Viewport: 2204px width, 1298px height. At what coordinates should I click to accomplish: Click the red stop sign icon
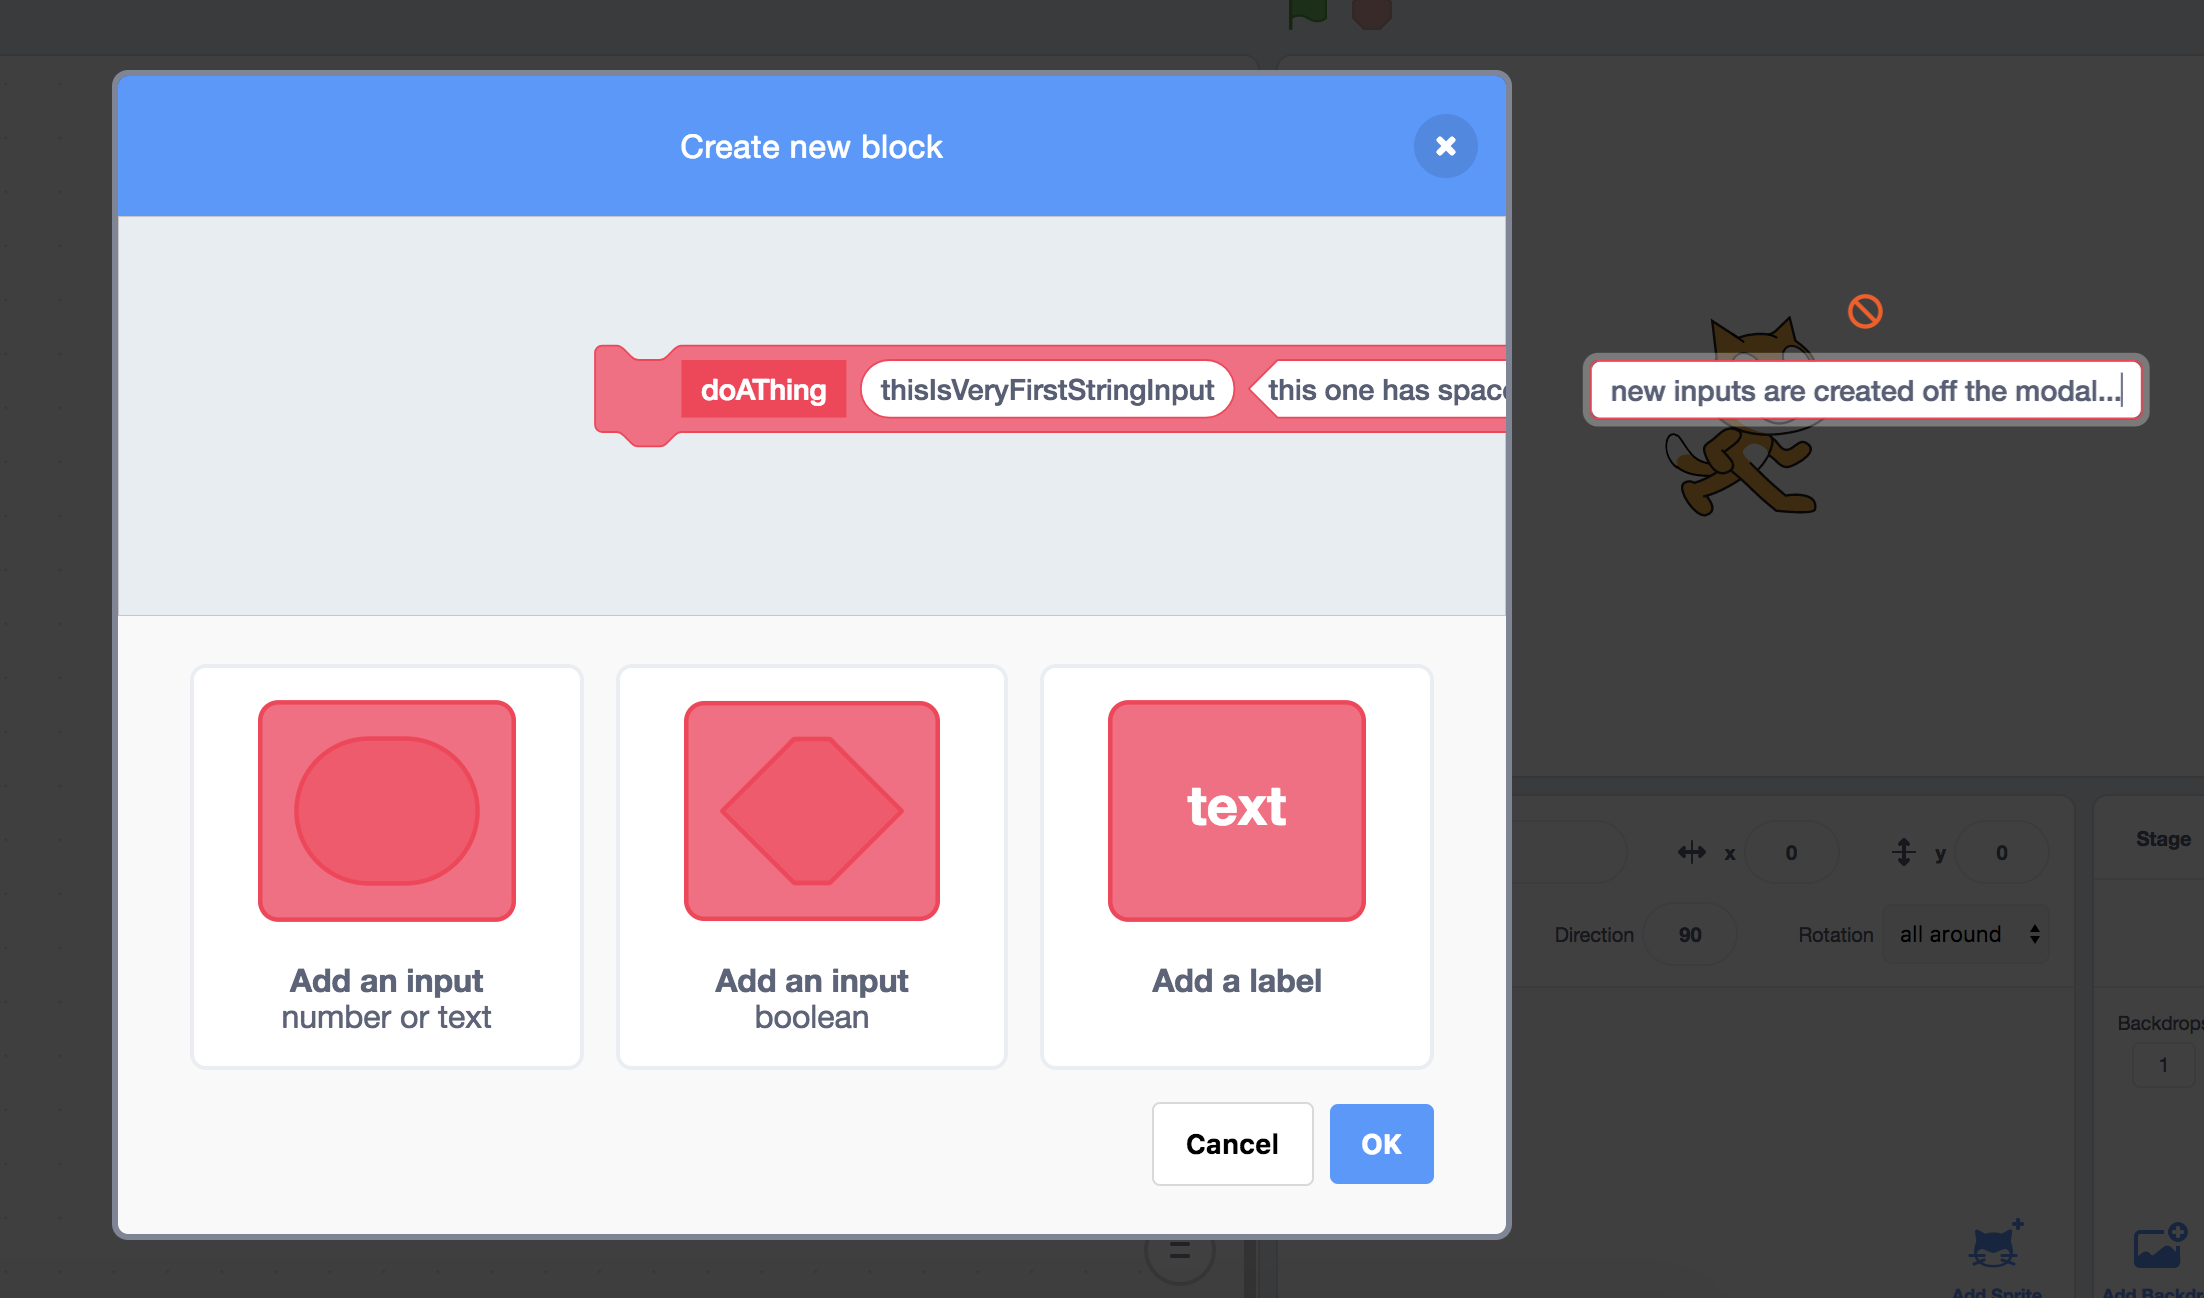click(1372, 12)
